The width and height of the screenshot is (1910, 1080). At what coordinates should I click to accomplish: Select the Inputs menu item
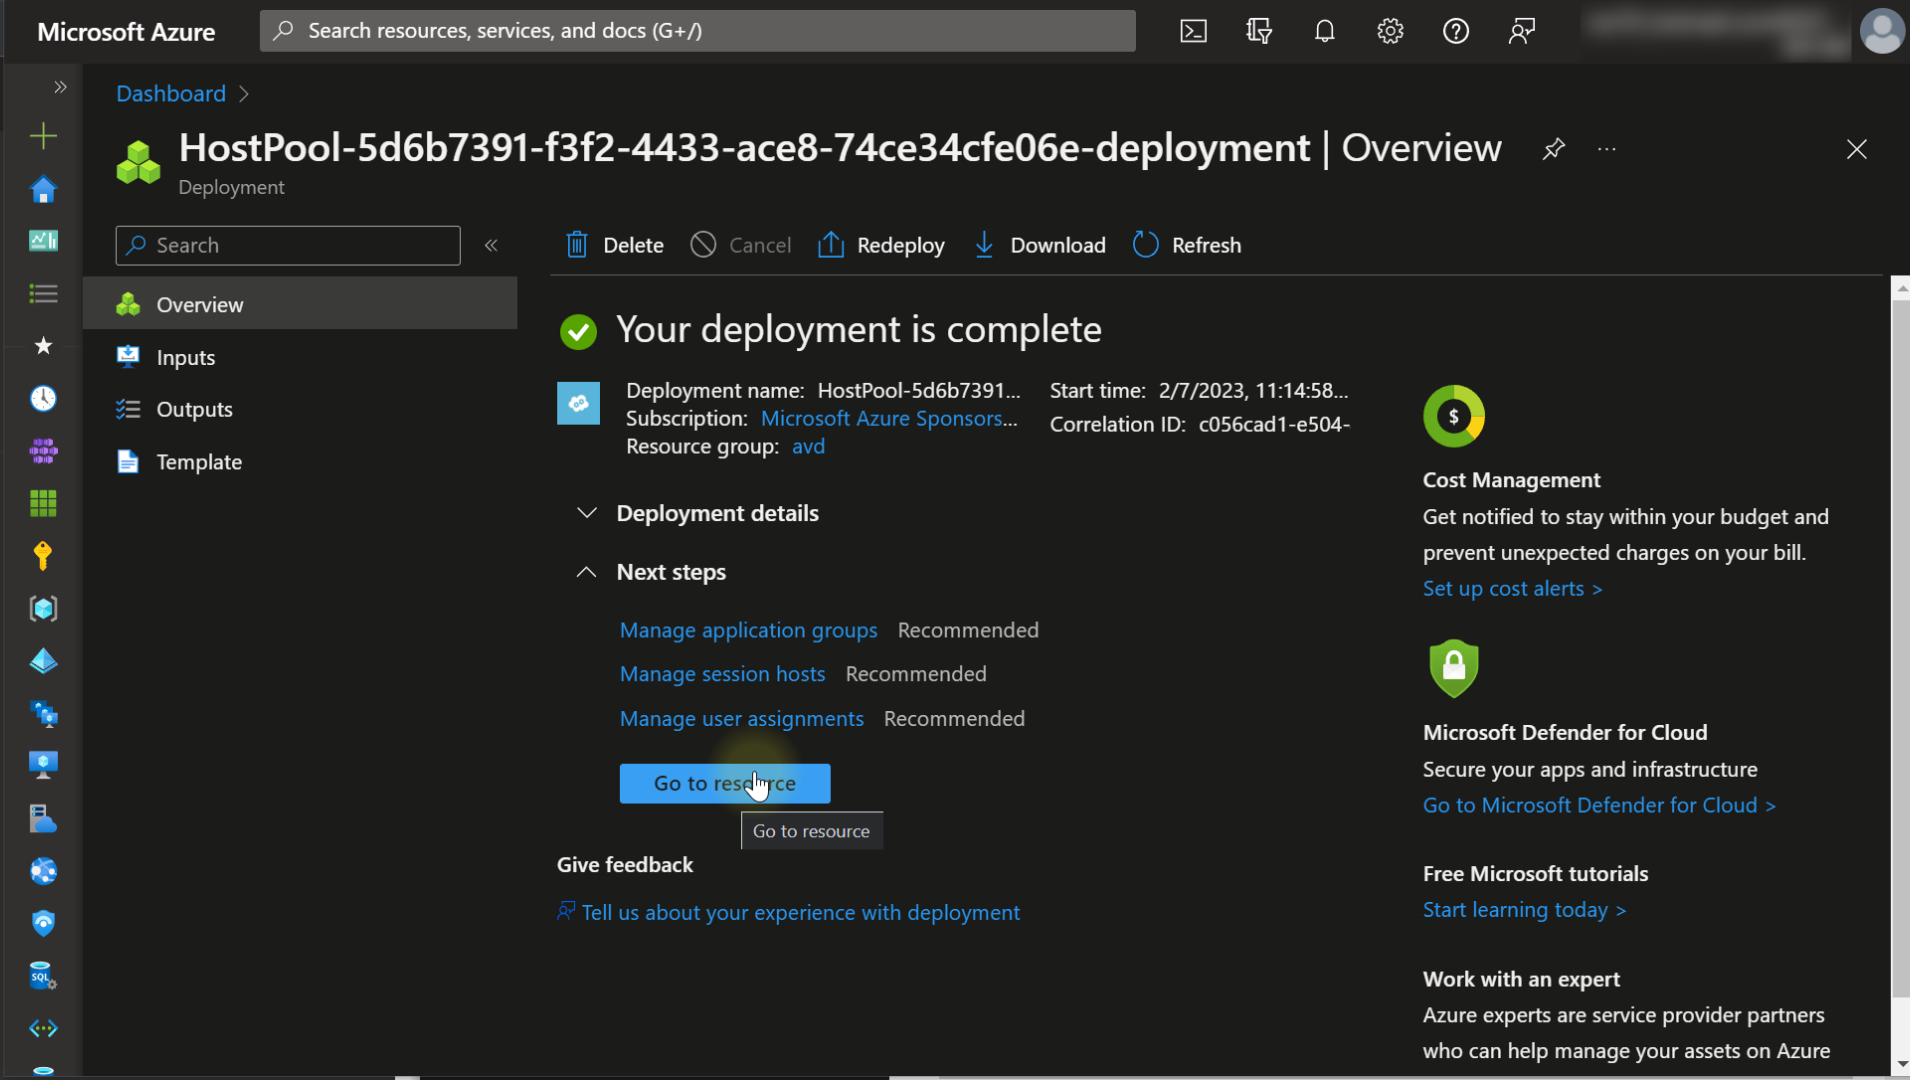point(185,357)
